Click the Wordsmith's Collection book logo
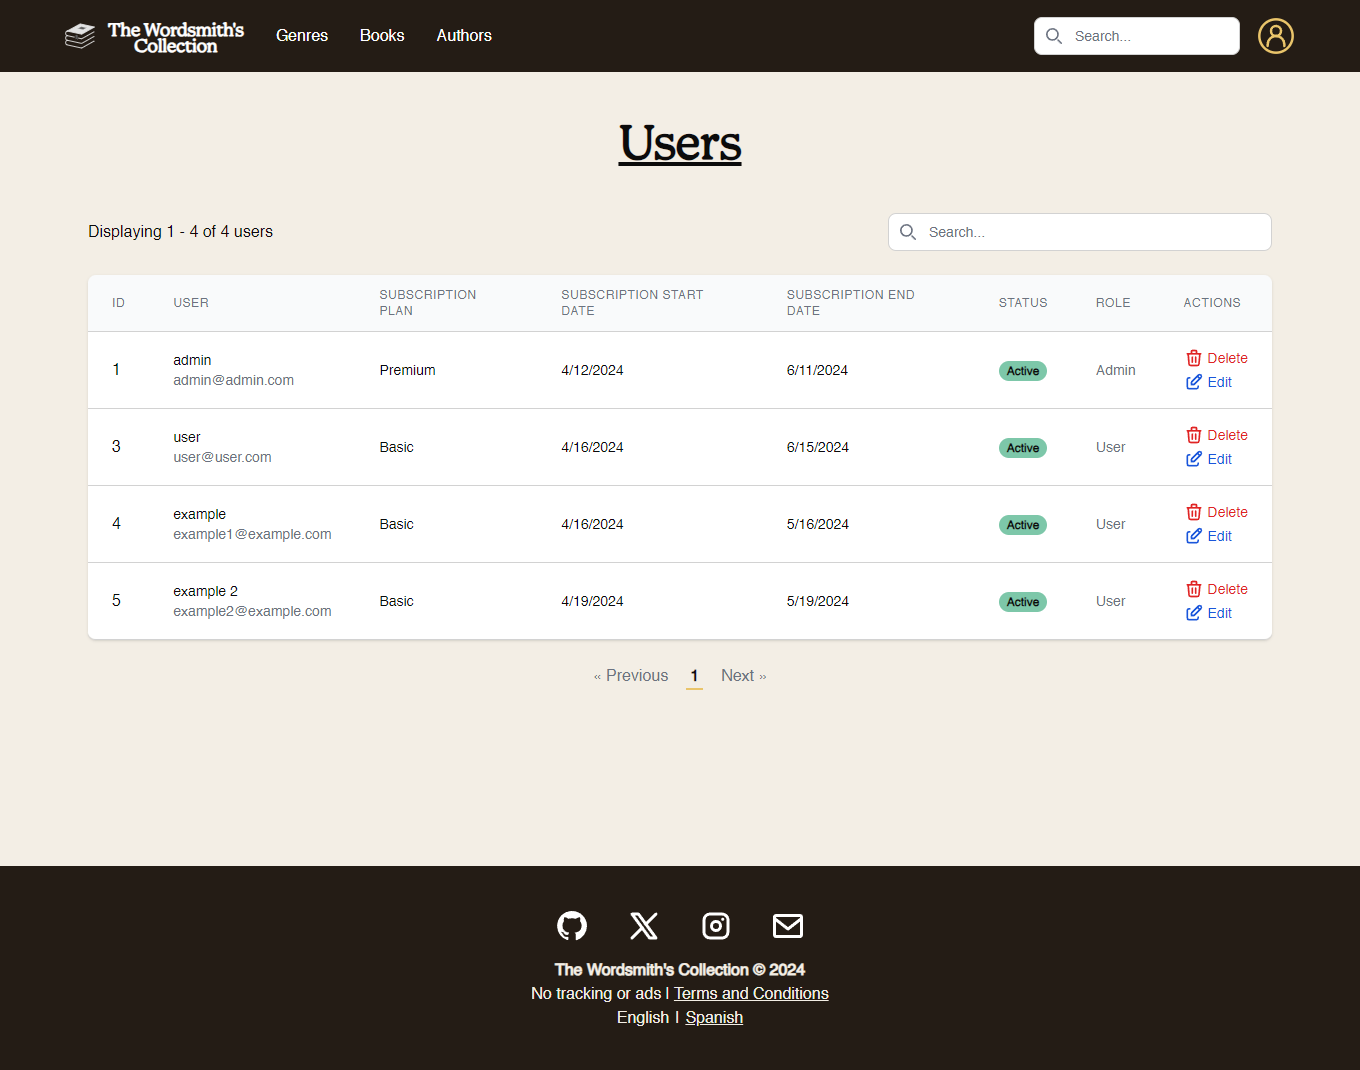The width and height of the screenshot is (1360, 1070). point(80,36)
